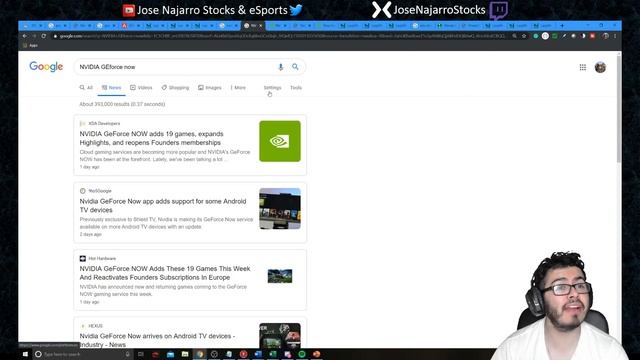Viewport: 640px width, 360px height.
Task: Open the search Tools options
Action: (x=296, y=88)
